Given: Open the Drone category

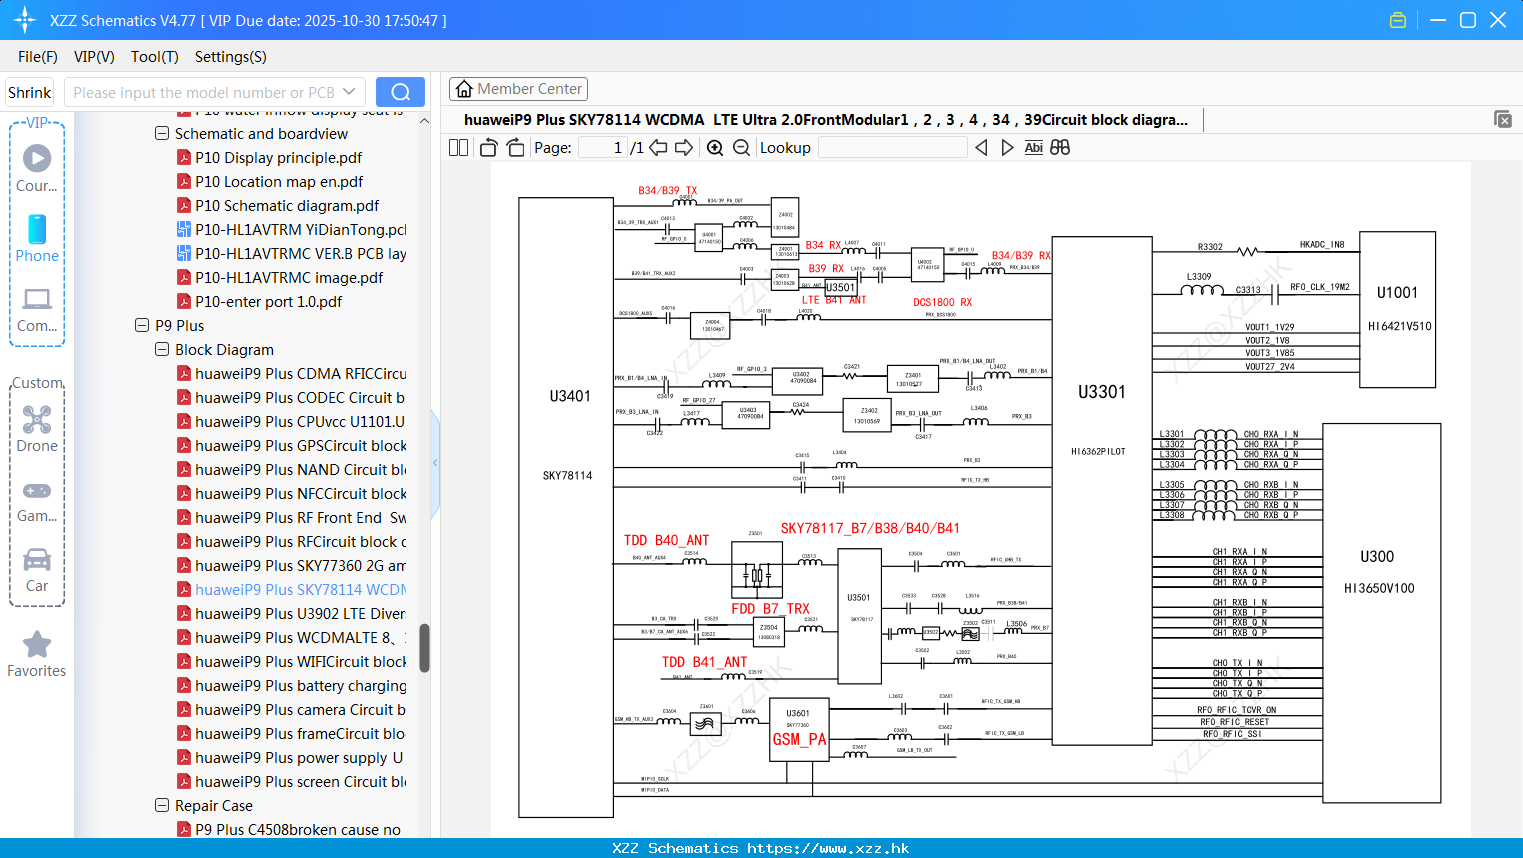Looking at the screenshot, I should 37,429.
